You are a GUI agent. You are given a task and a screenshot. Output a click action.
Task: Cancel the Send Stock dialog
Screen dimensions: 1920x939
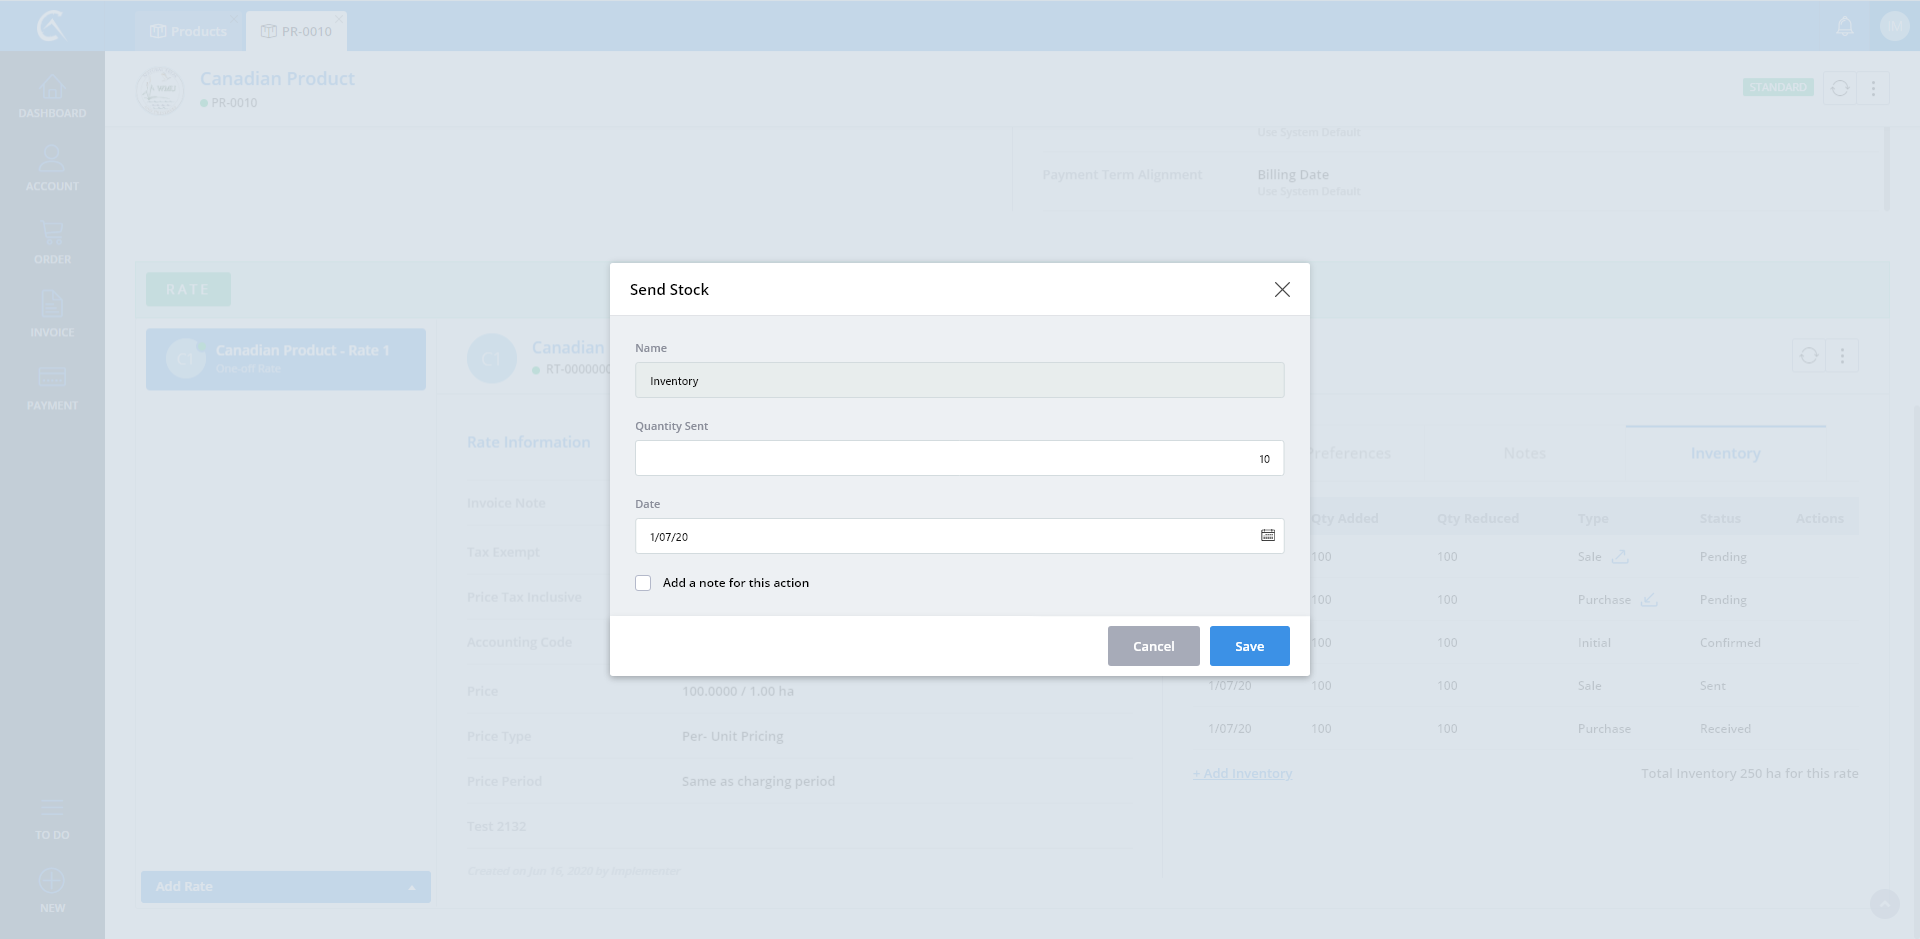coord(1153,646)
